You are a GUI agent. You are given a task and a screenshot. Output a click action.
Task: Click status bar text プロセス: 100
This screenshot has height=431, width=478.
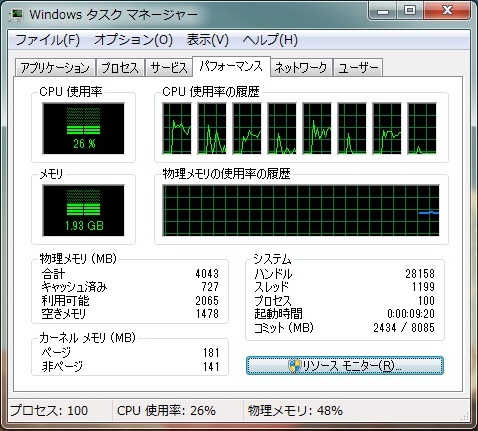click(49, 410)
